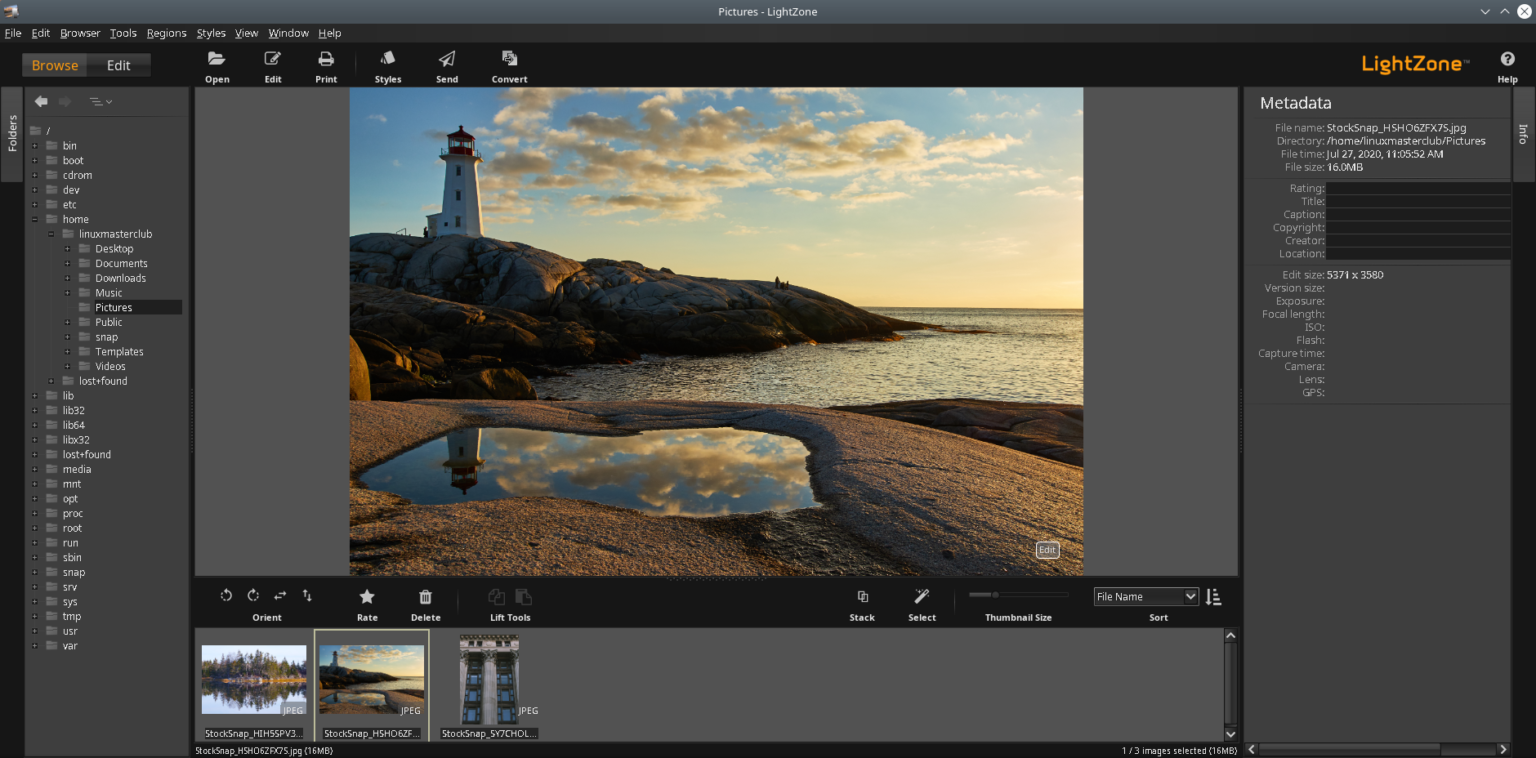Click the Convert toolbar icon
The width and height of the screenshot is (1536, 758).
point(509,59)
